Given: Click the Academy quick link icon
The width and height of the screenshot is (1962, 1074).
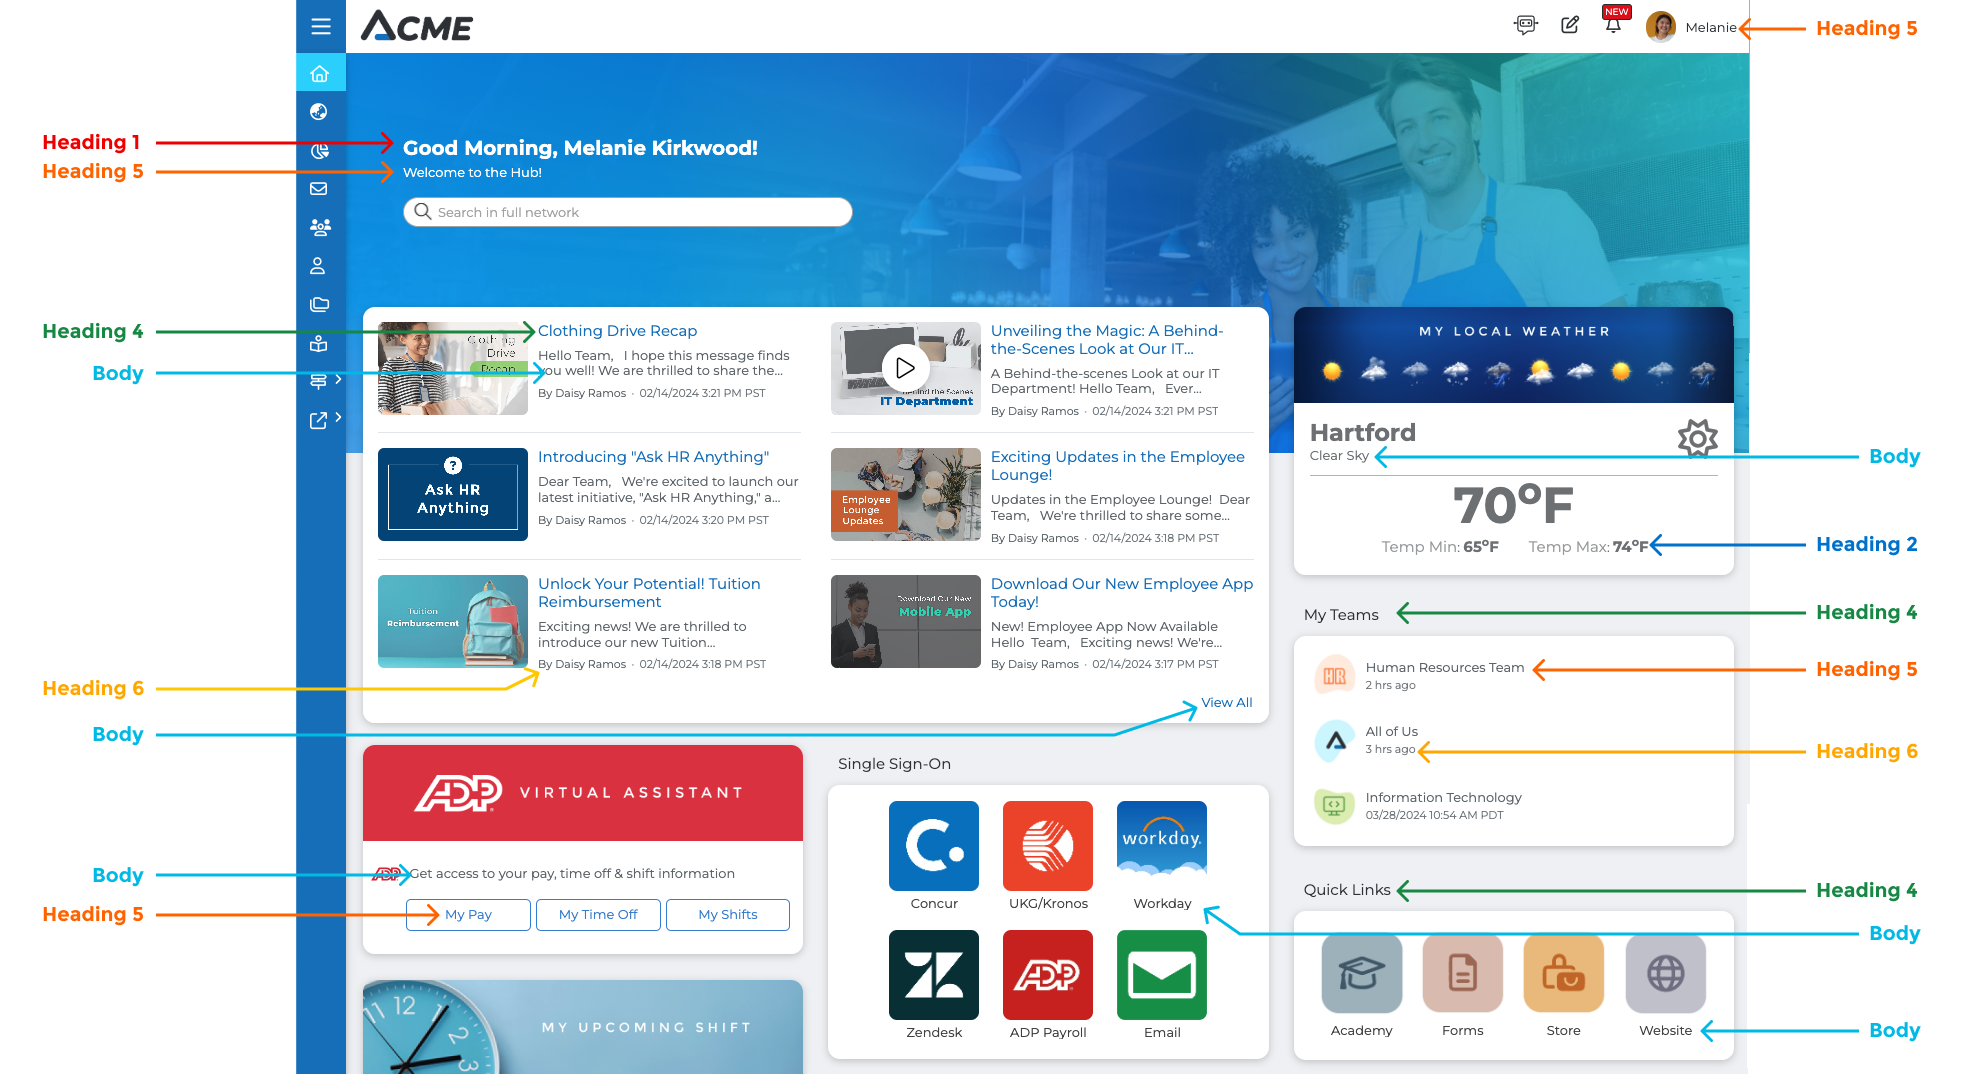Looking at the screenshot, I should (x=1361, y=974).
